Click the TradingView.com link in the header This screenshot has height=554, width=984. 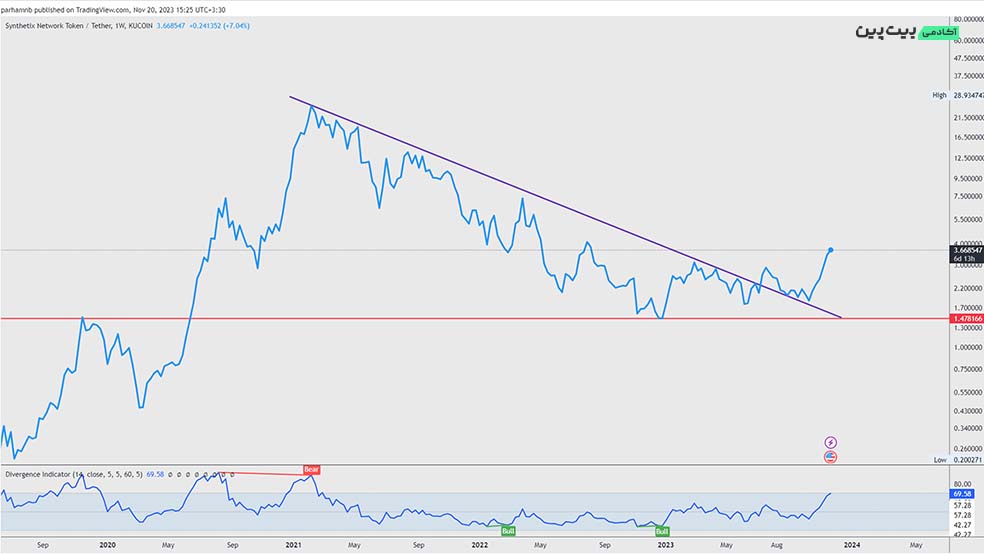pos(102,10)
